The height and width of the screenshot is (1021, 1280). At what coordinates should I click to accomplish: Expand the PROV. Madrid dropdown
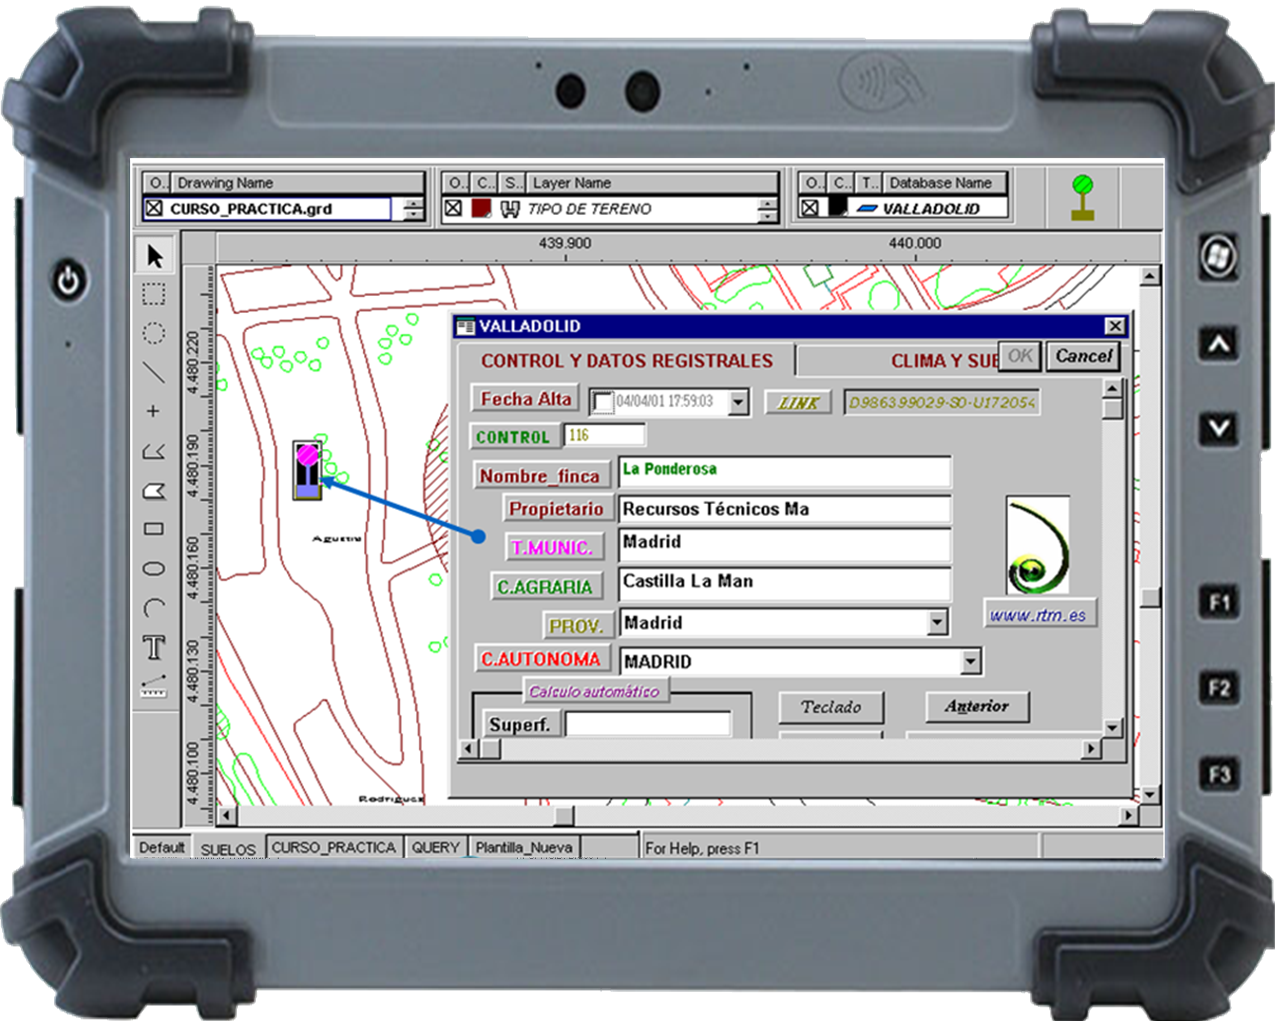(x=937, y=622)
